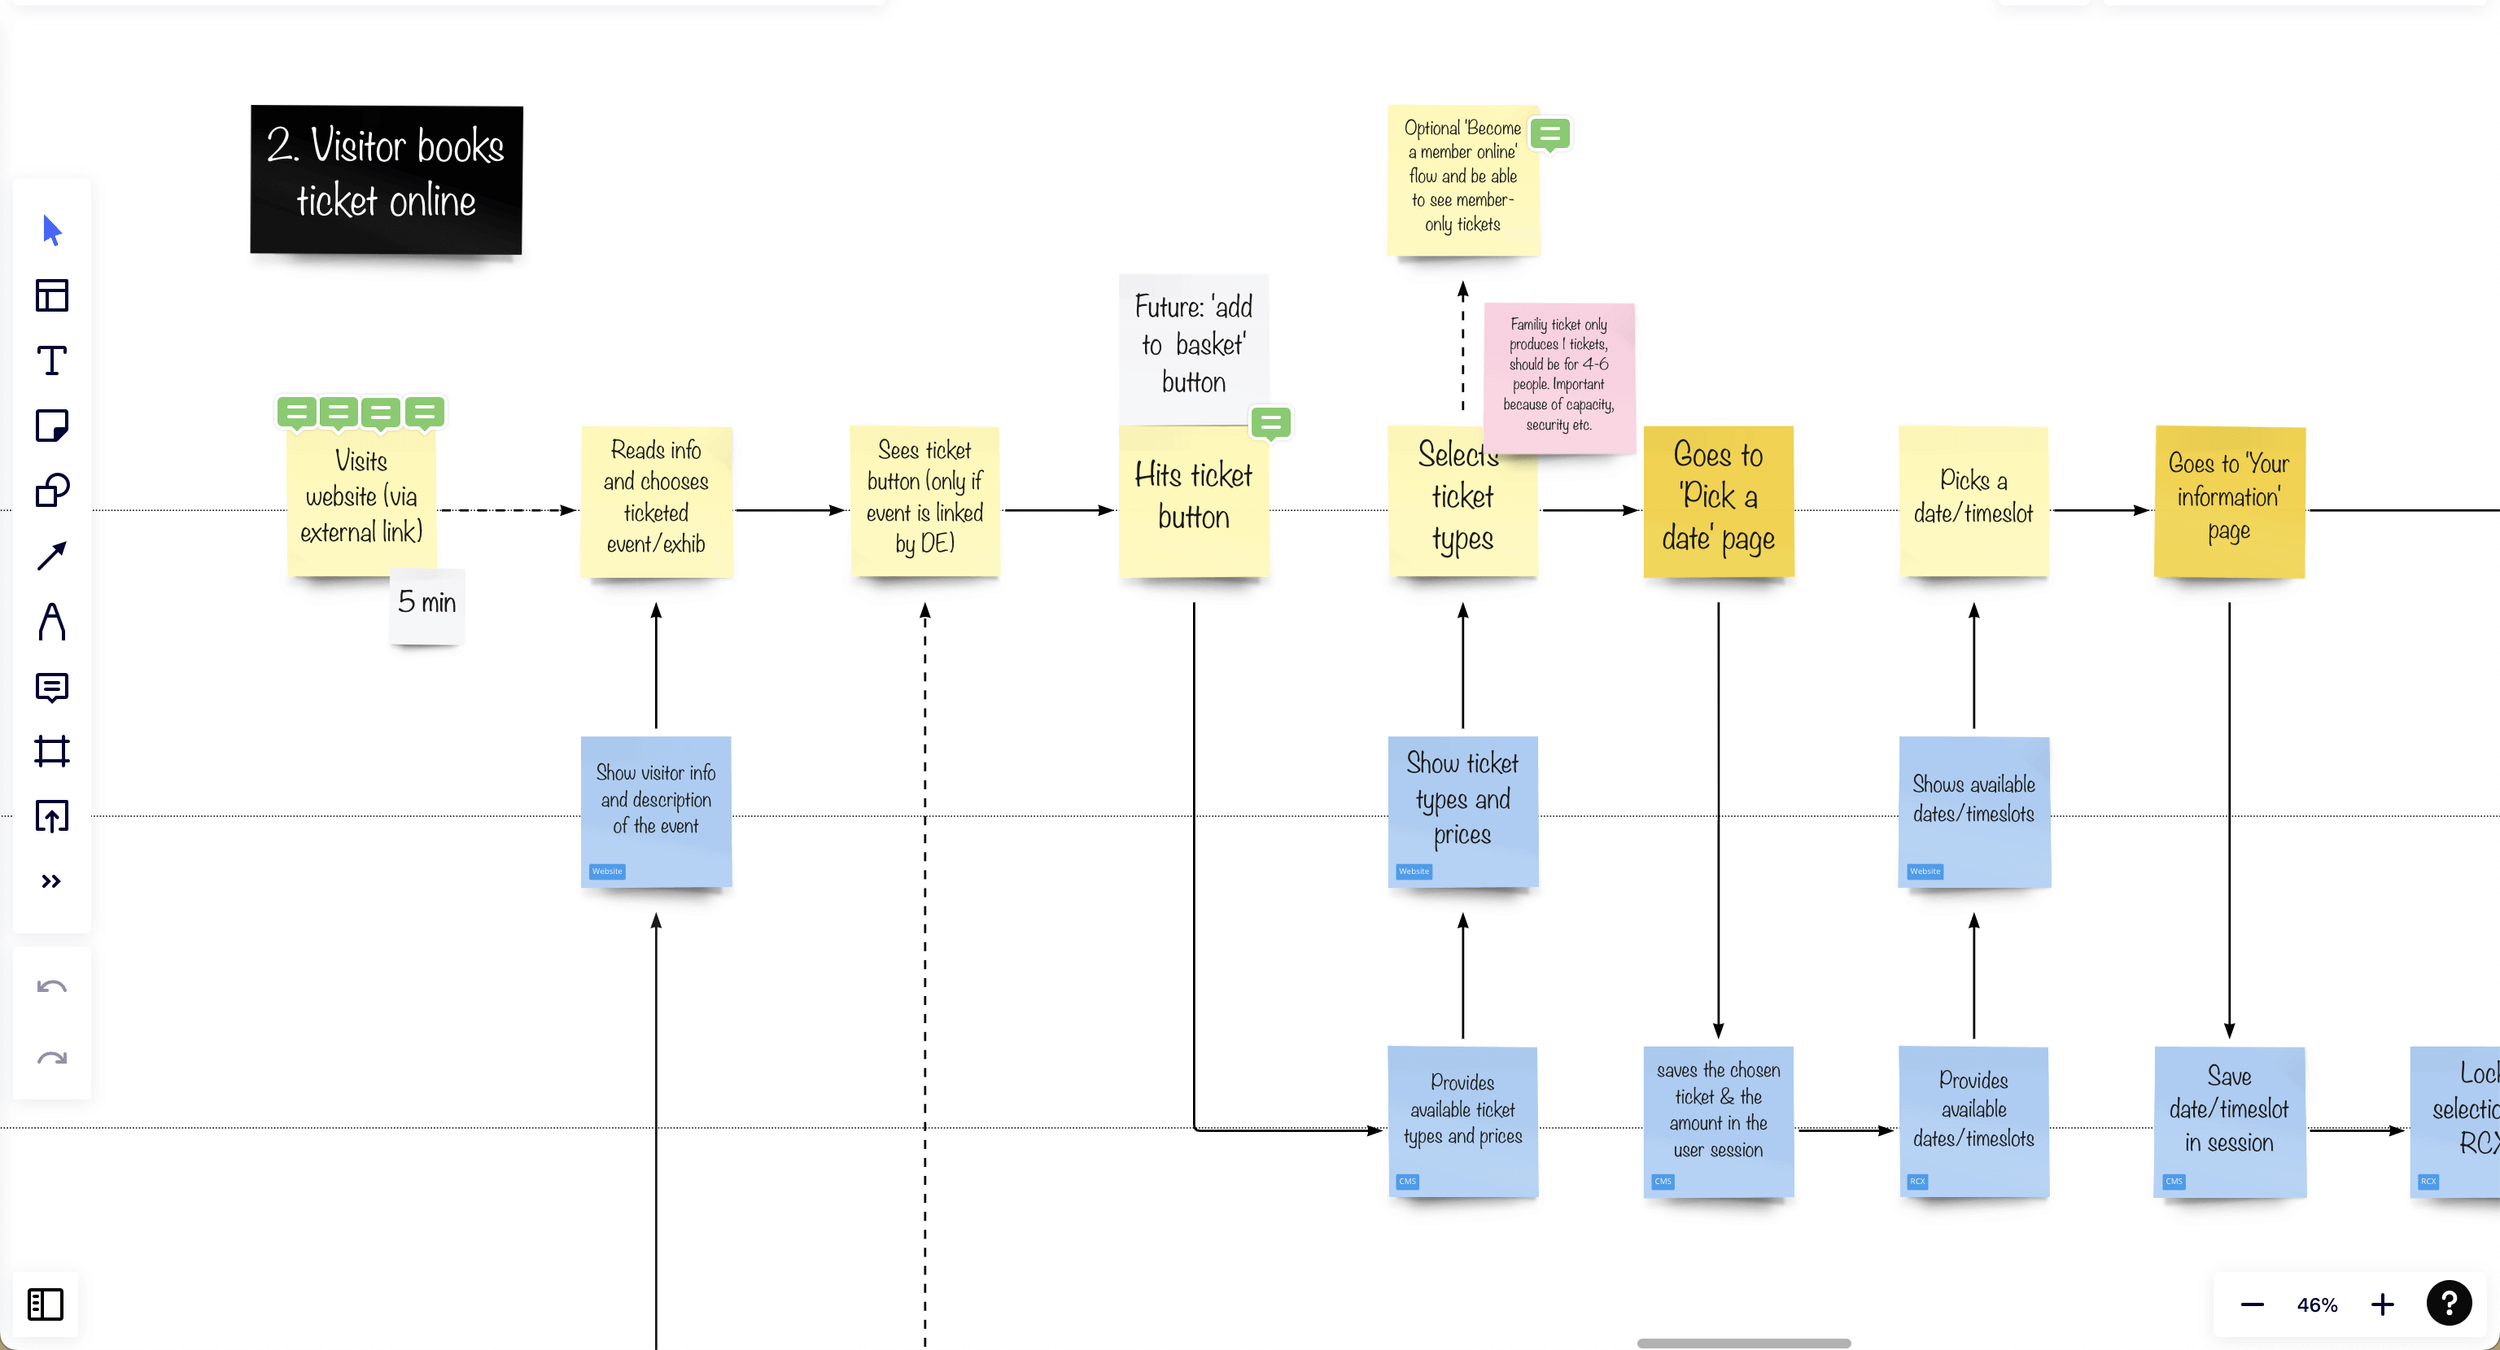Select 'saves the chosen ticket & the amount' note
This screenshot has height=1350, width=2500.
[1718, 1121]
